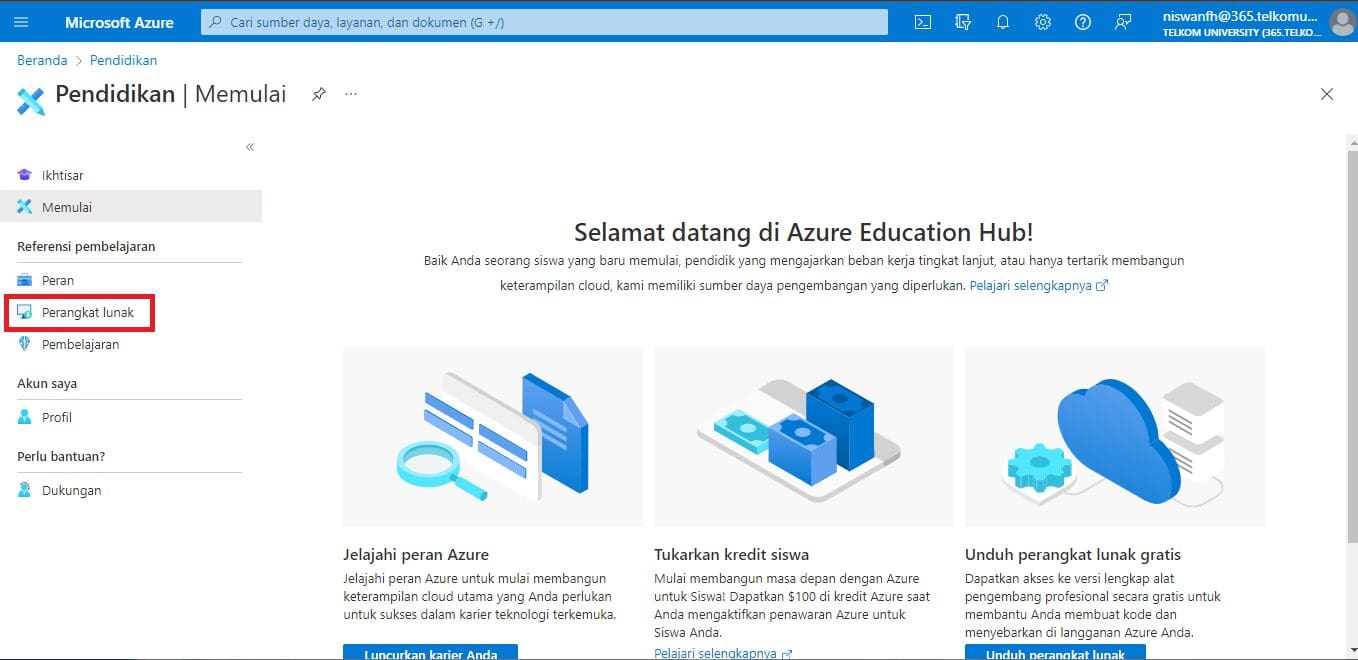Screen dimensions: 1358x660
Task: Click Unduh perangkat lunak gratis heading
Action: click(1073, 554)
